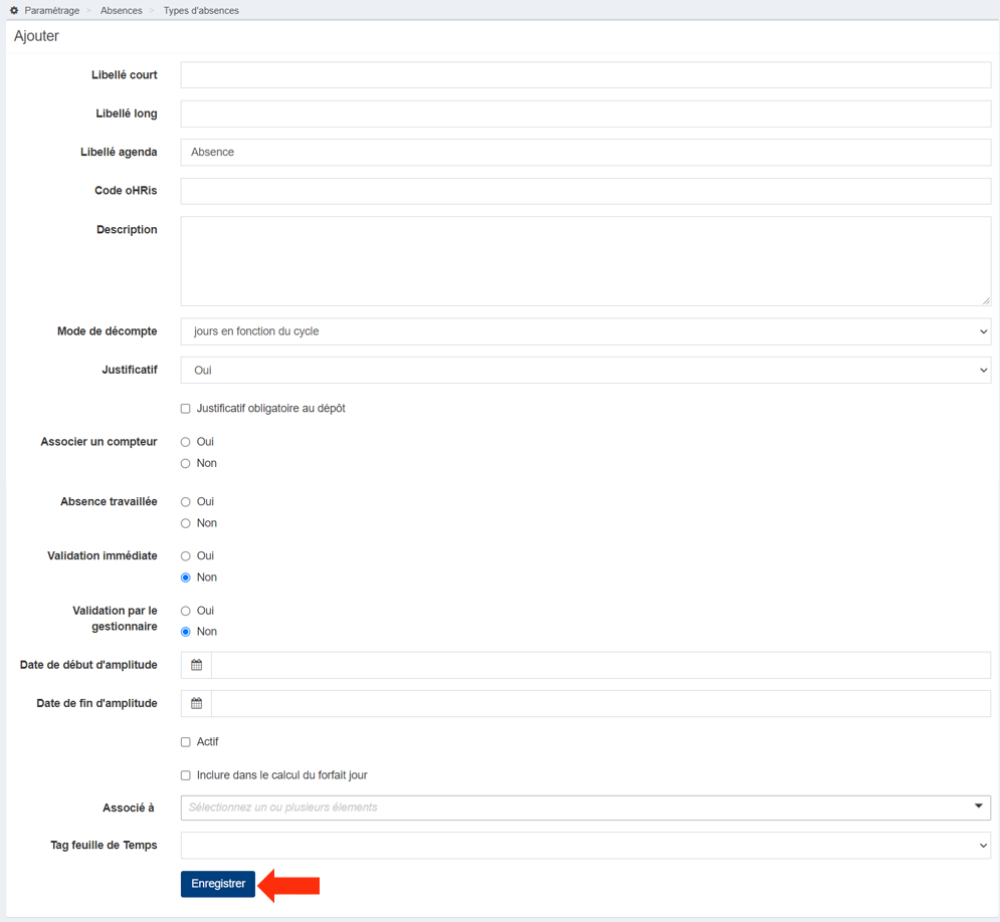This screenshot has height=922, width=1000.
Task: Select Non for Associer un compteur
Action: point(186,464)
